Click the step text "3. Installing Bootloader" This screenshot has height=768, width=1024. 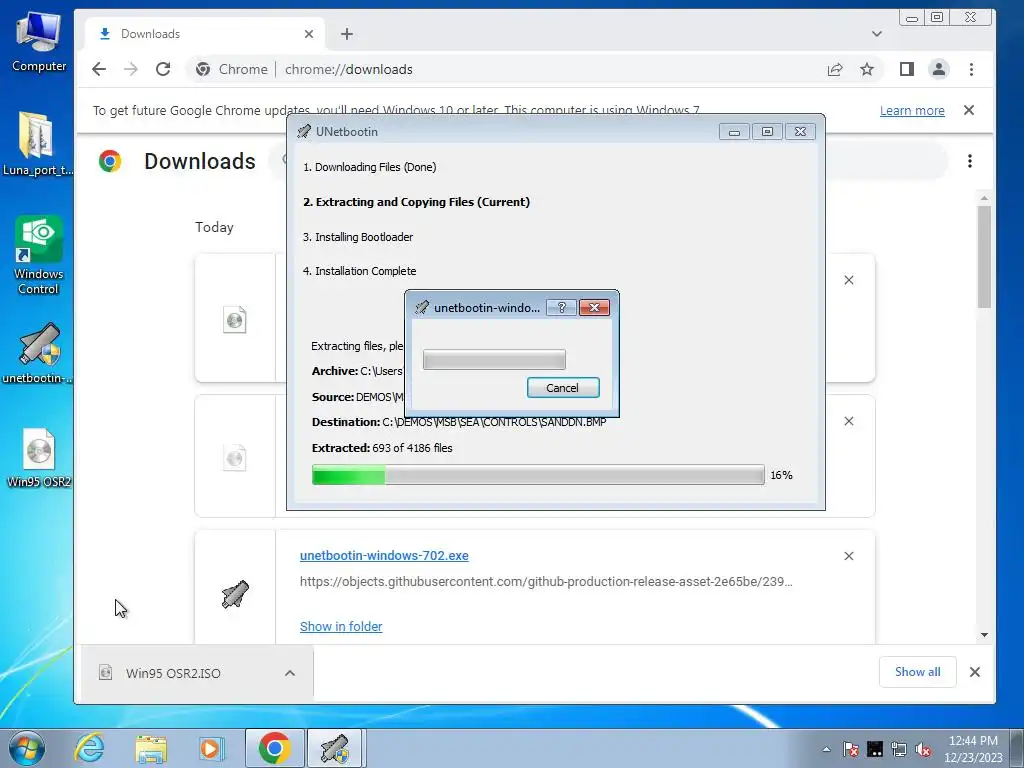click(358, 237)
